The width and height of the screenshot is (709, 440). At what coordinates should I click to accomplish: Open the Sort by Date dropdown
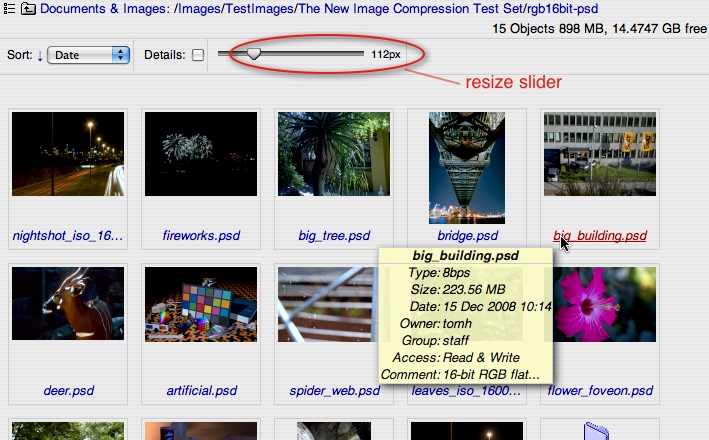pyautogui.click(x=88, y=55)
